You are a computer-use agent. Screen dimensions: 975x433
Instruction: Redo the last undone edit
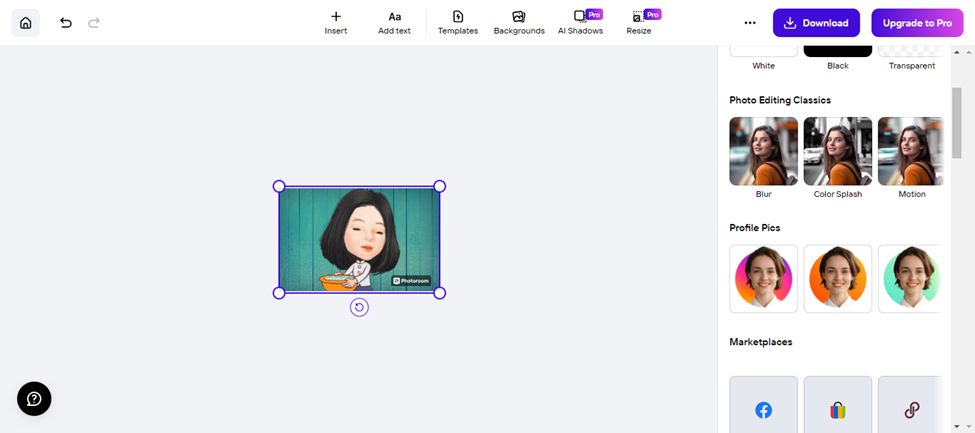tap(94, 23)
